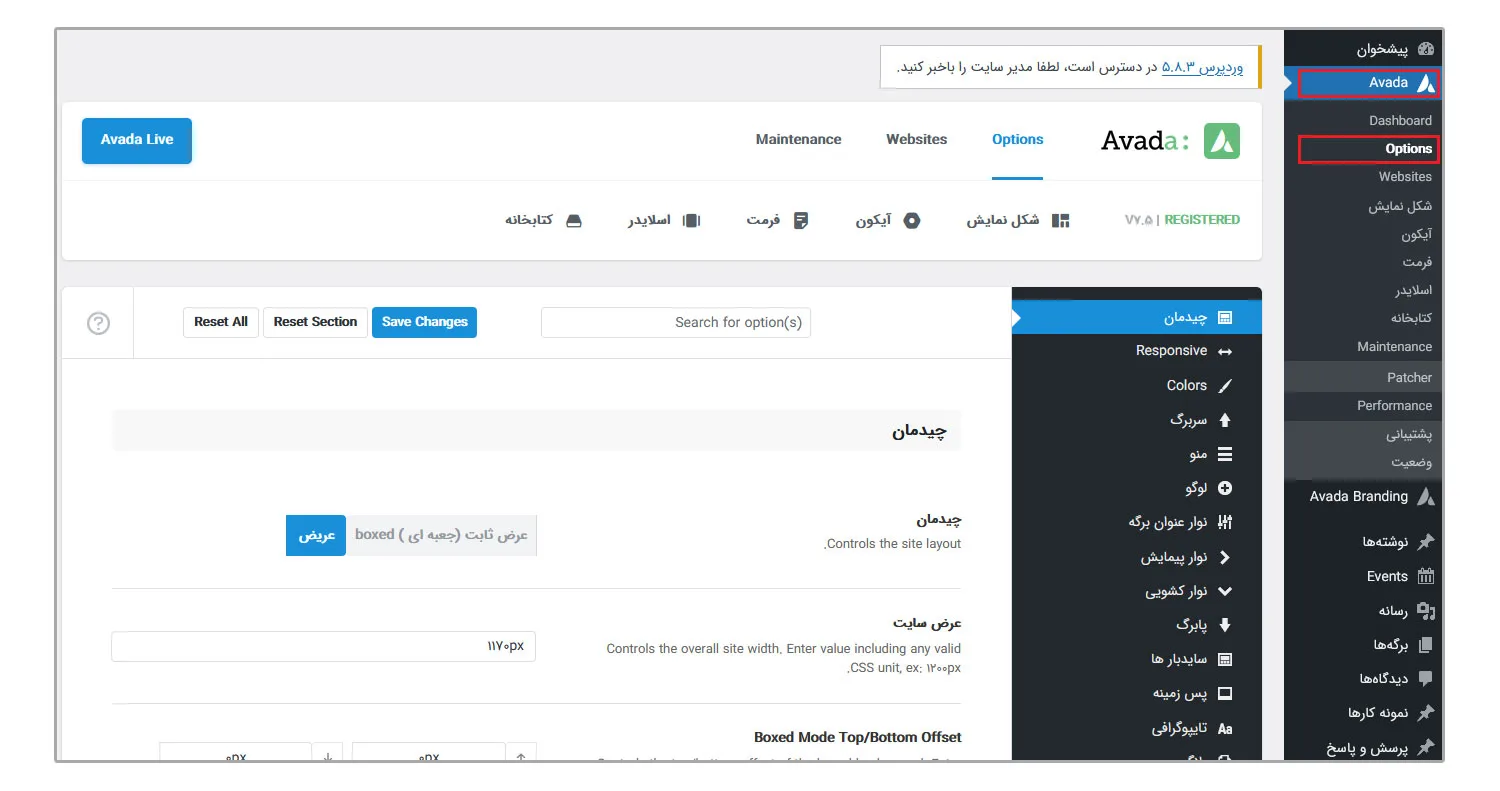Click the calendar icon beside Events
Screen dimensions: 1500x791
point(1426,576)
